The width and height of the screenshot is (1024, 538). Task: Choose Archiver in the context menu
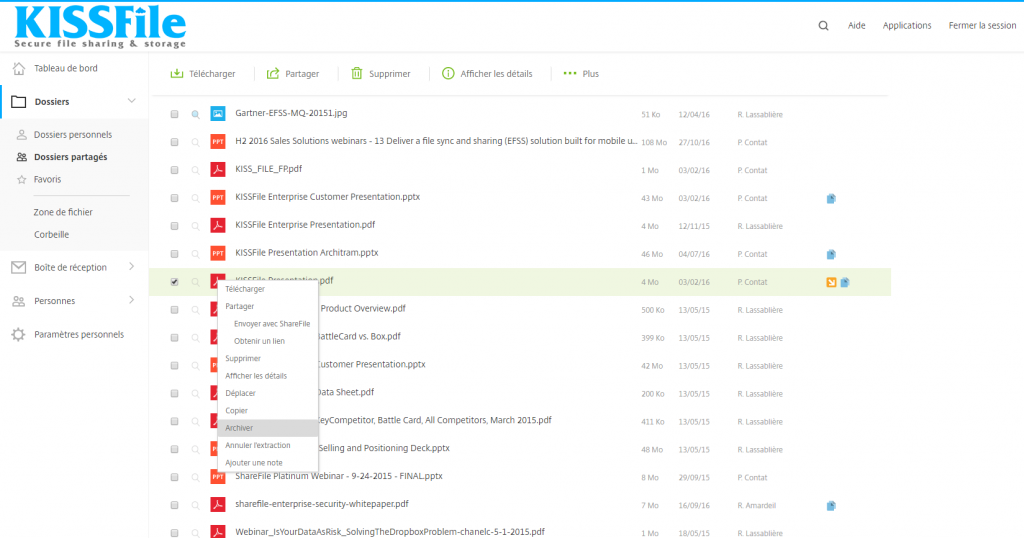click(239, 428)
